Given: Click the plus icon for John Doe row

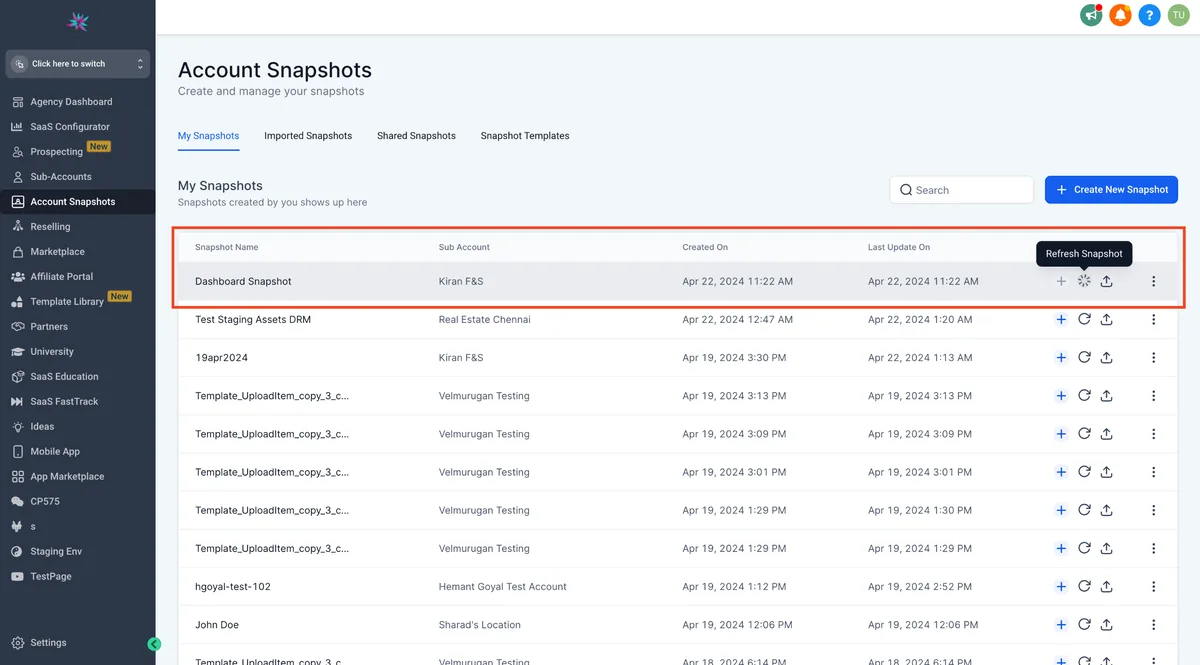Looking at the screenshot, I should coord(1061,625).
